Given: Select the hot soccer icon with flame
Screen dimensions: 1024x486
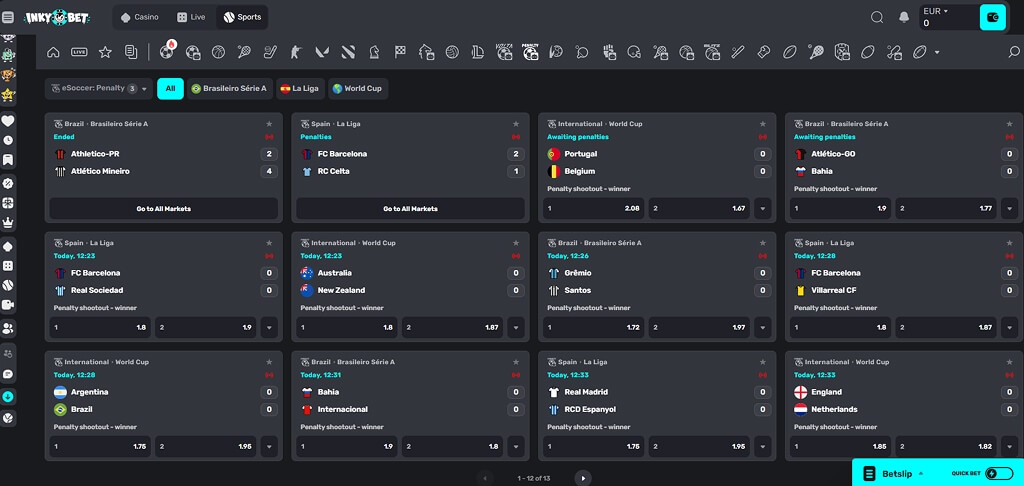Looking at the screenshot, I should coord(167,51).
